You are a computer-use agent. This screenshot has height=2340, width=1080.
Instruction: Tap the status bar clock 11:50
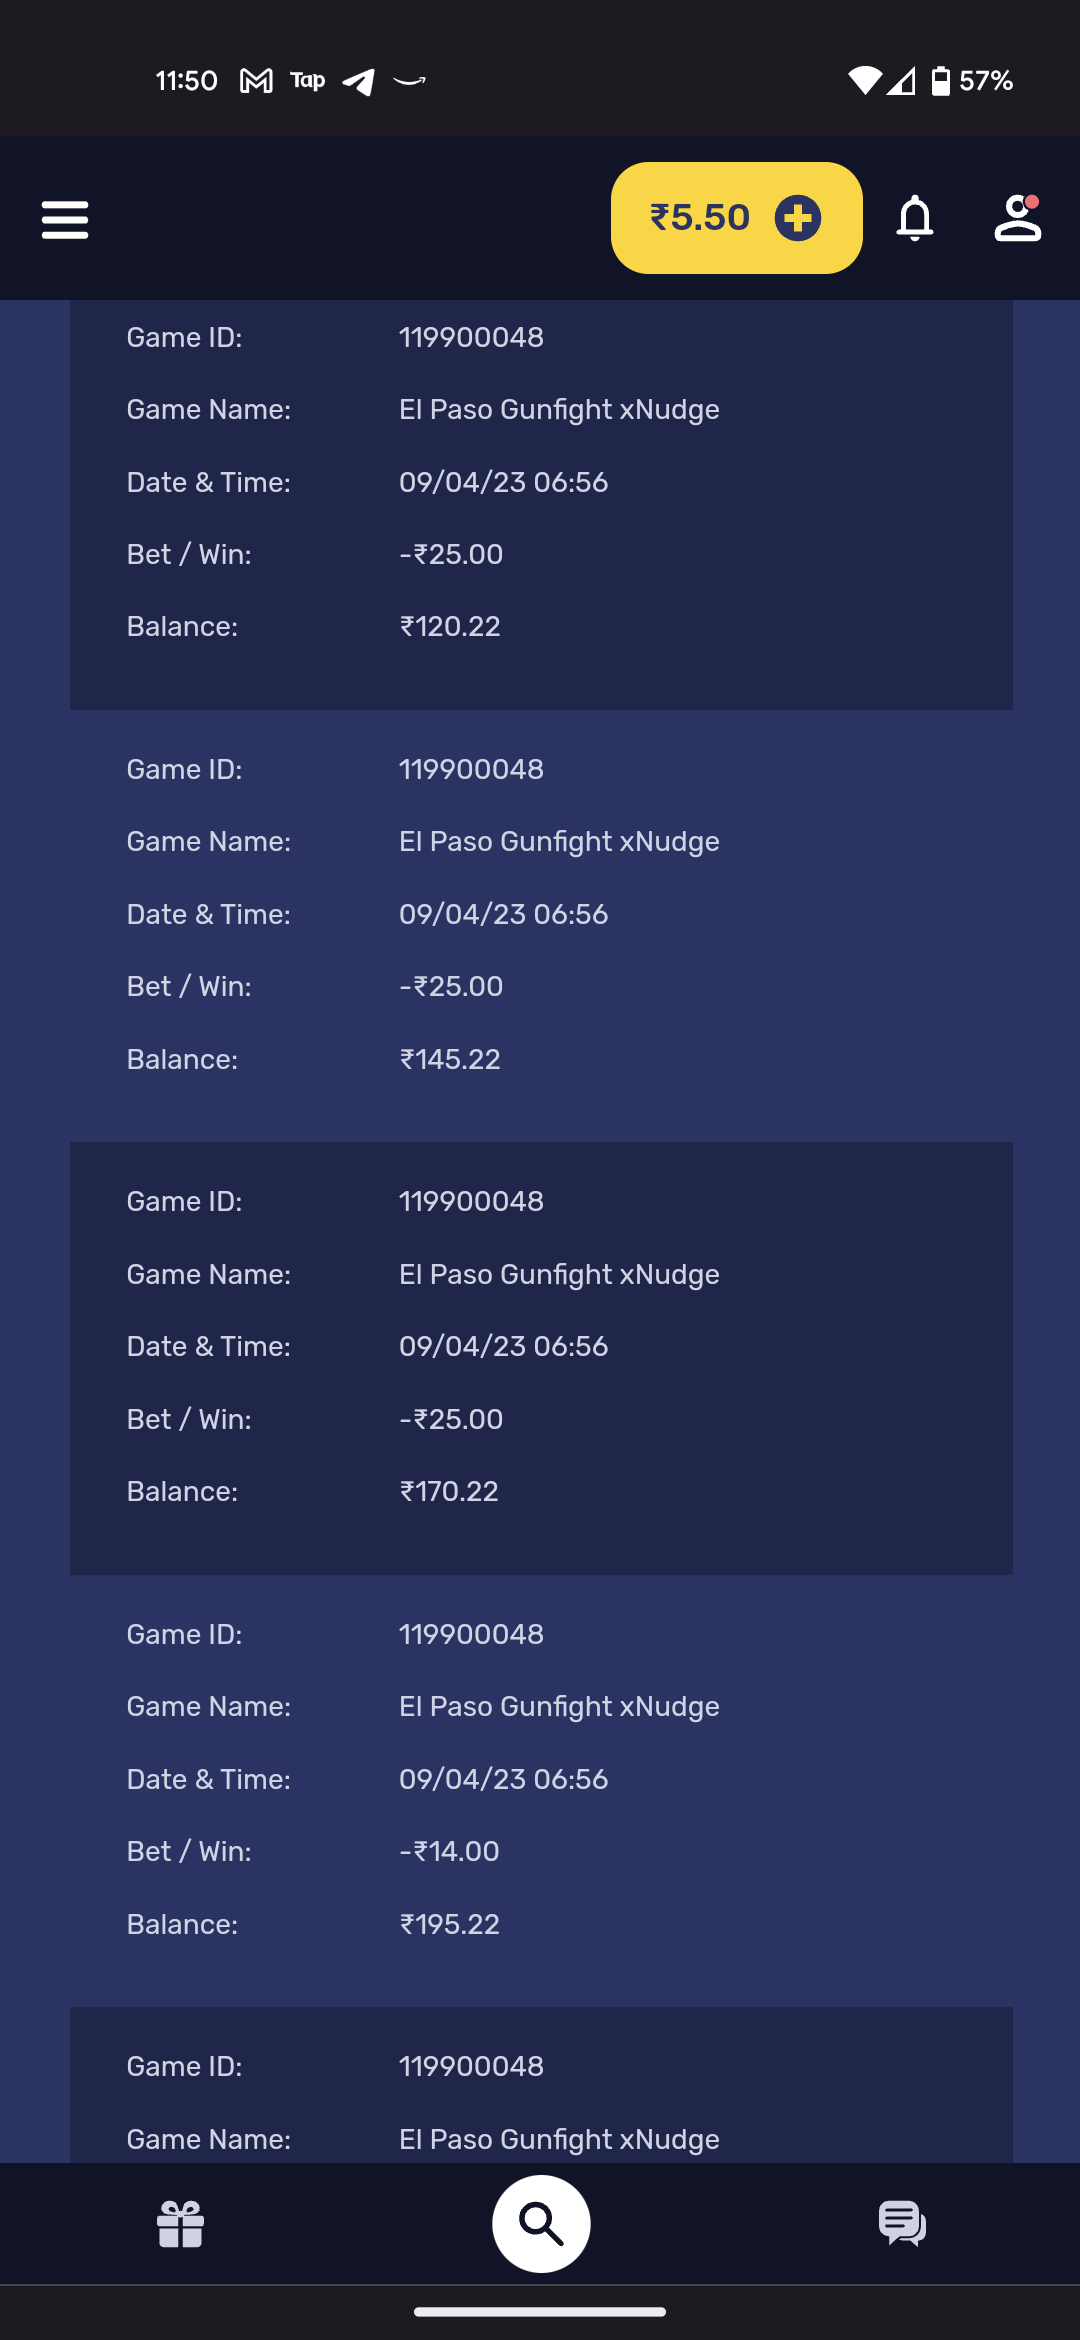[187, 81]
